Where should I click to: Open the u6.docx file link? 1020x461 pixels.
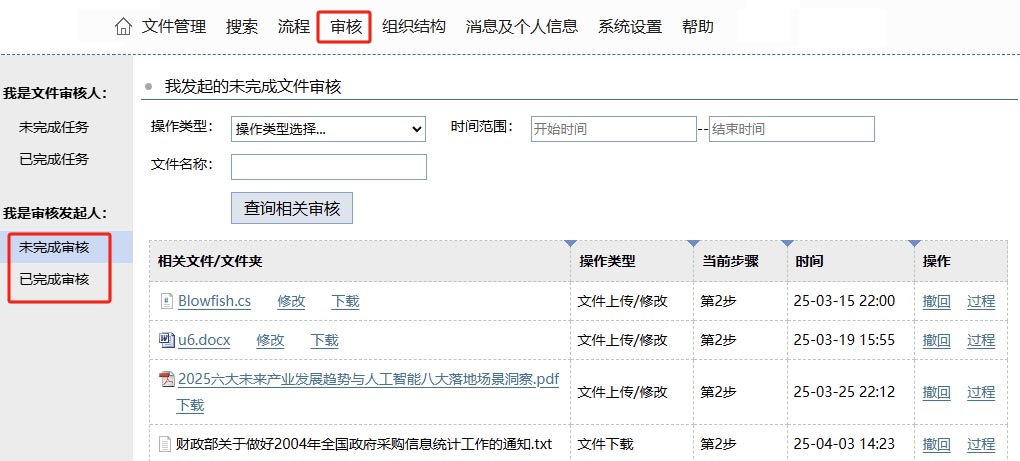coord(204,340)
